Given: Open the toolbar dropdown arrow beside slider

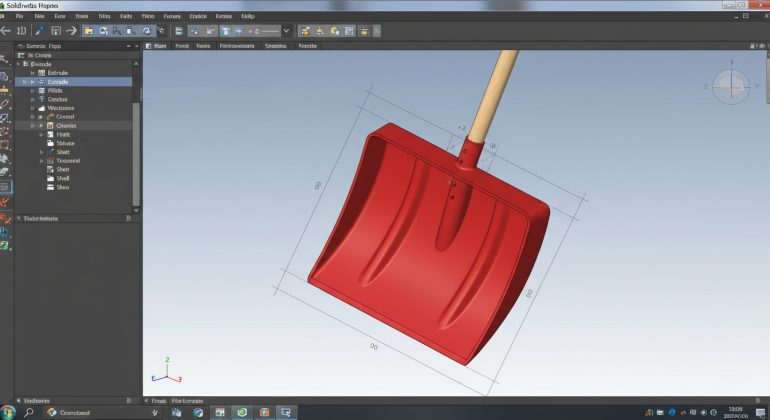Looking at the screenshot, I should point(286,31).
